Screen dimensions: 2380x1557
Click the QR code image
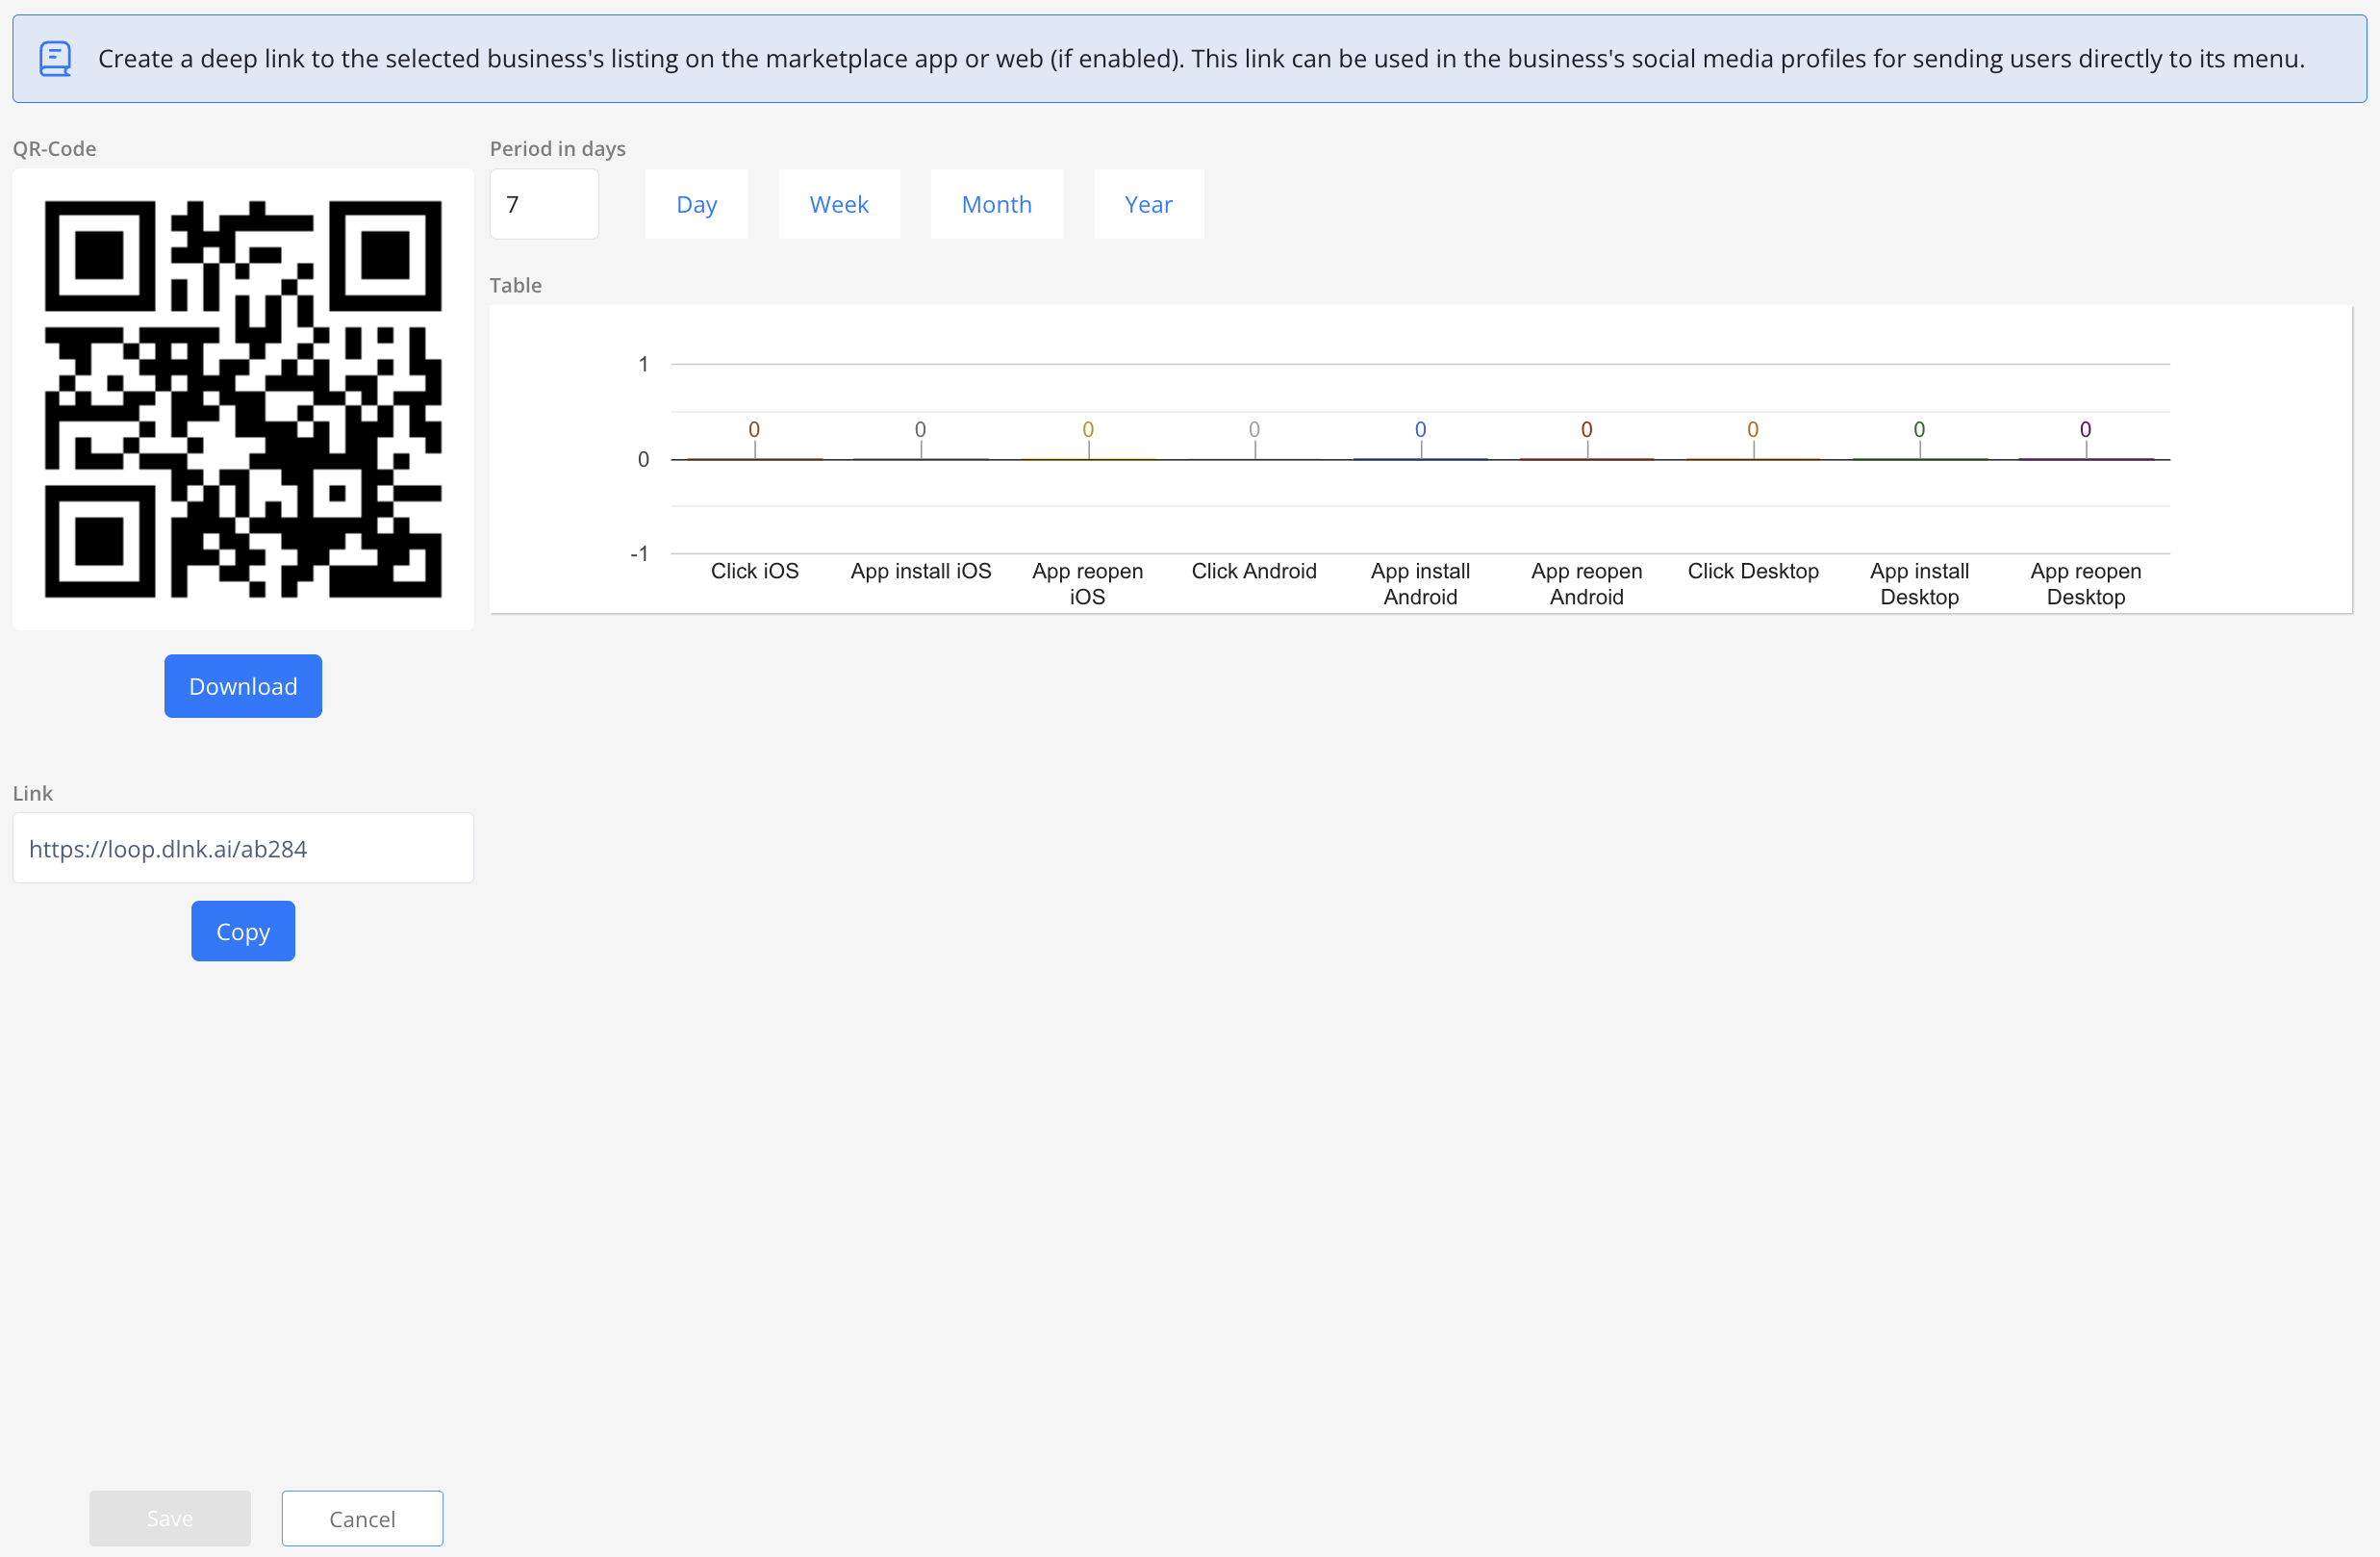pos(243,399)
